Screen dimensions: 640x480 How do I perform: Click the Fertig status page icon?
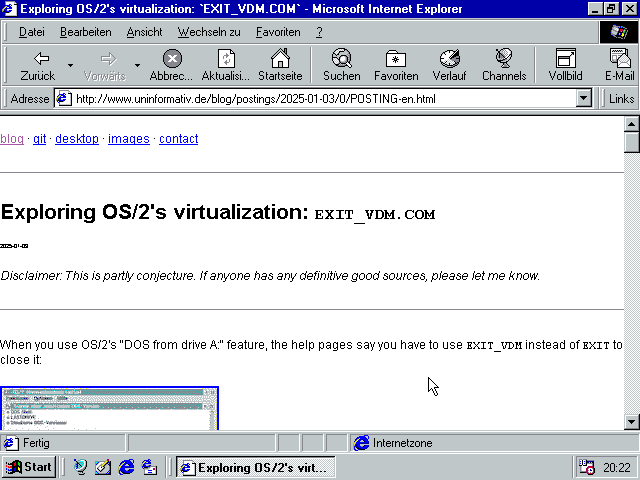click(x=11, y=443)
